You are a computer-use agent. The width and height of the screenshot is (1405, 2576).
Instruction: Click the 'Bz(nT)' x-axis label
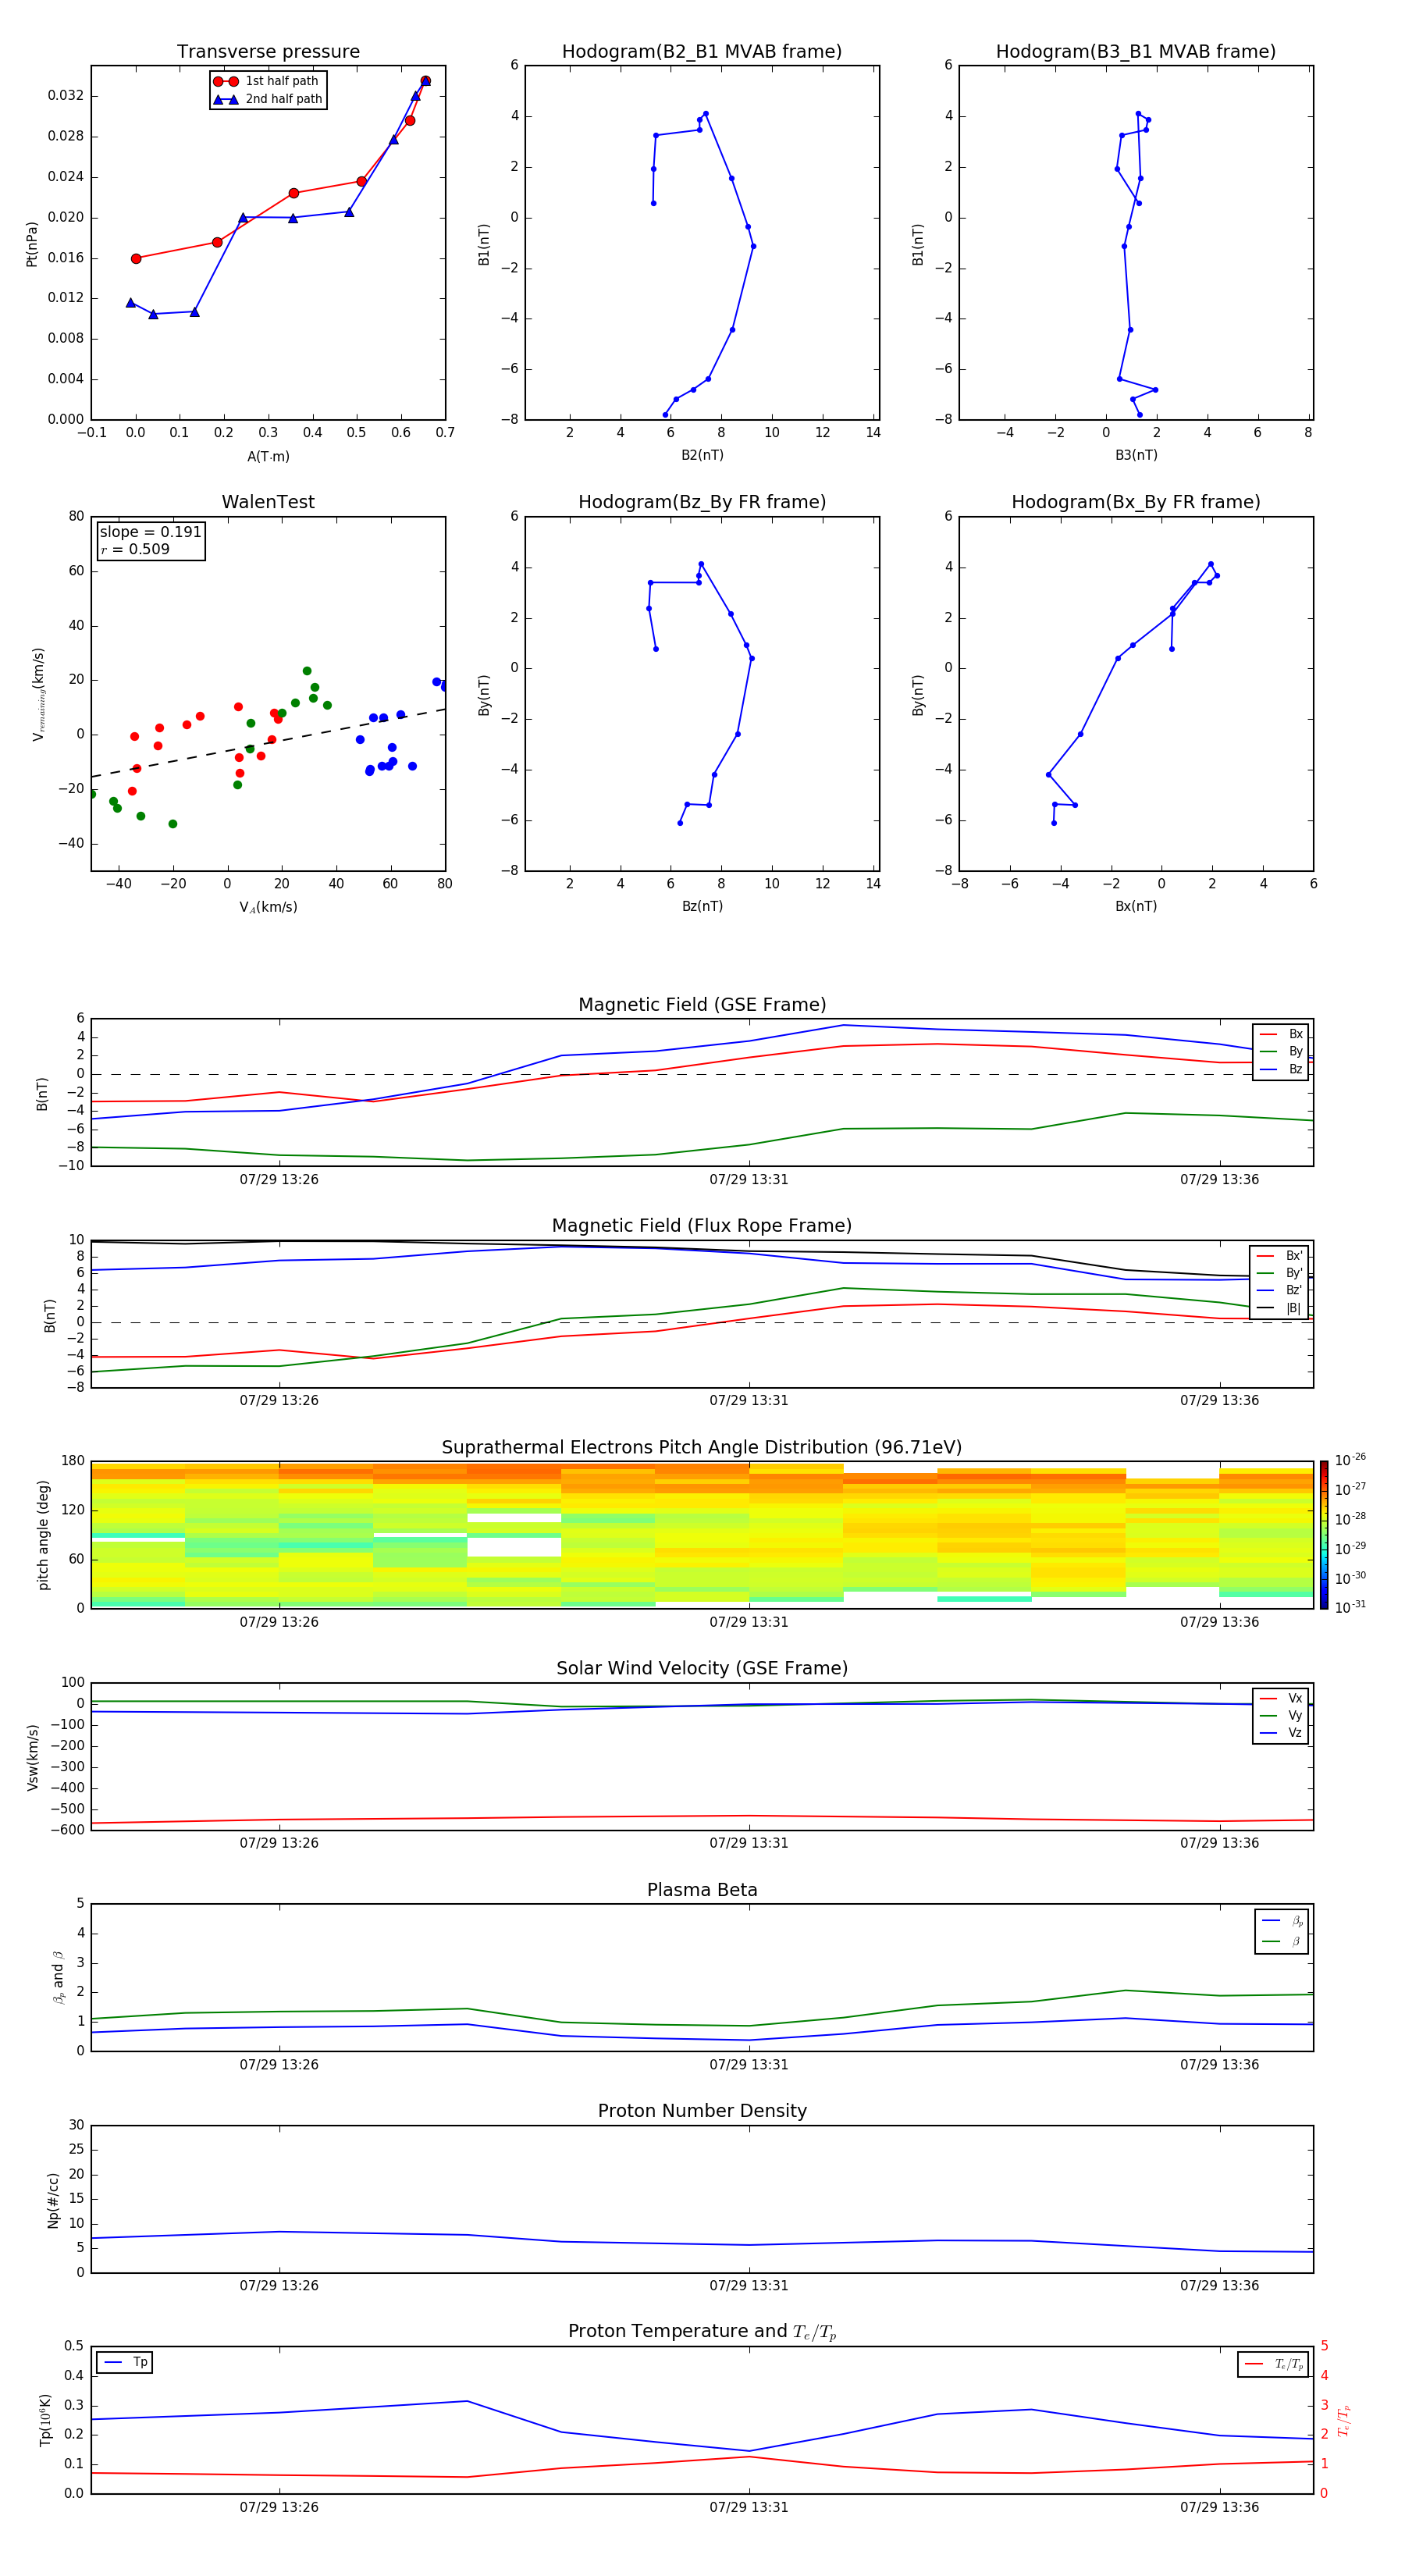702,906
